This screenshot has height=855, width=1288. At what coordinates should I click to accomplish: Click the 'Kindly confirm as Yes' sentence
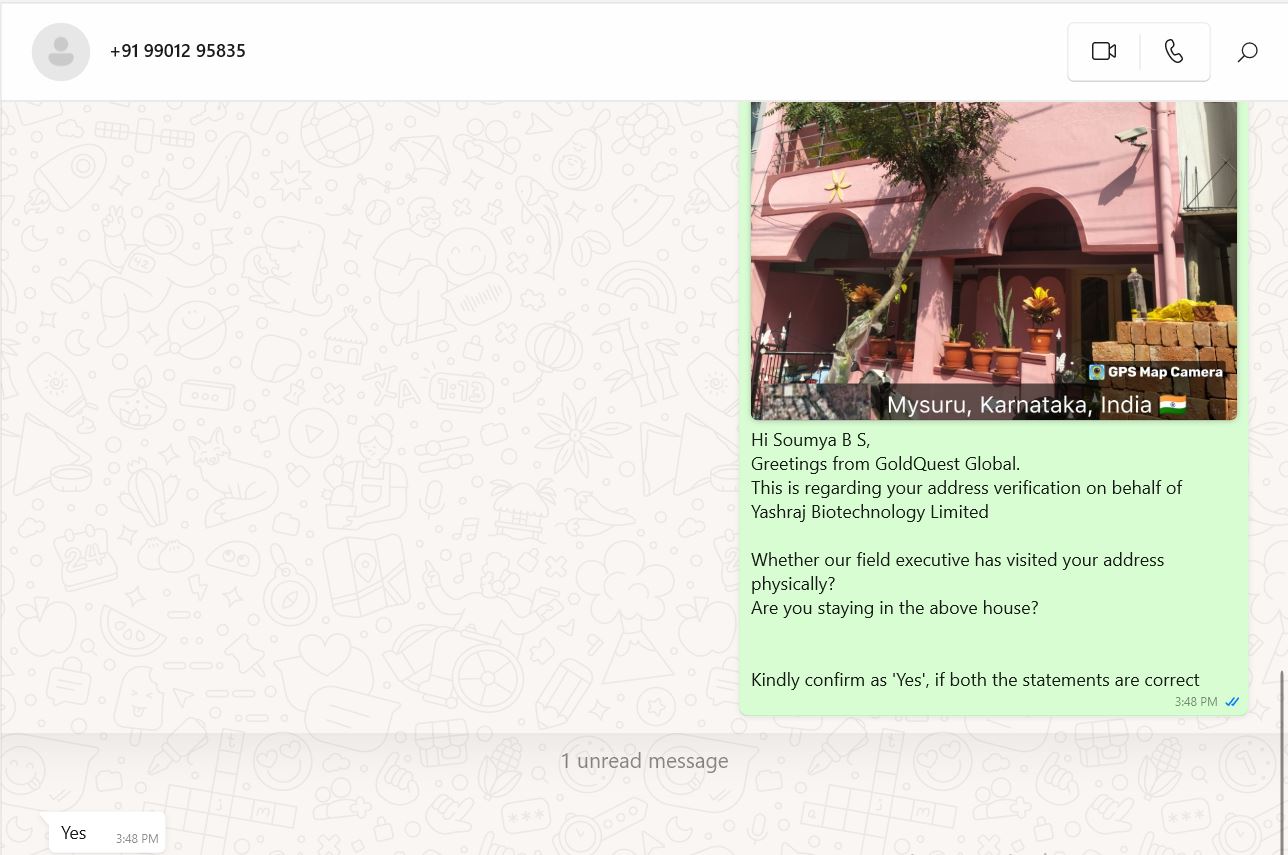[x=974, y=680]
